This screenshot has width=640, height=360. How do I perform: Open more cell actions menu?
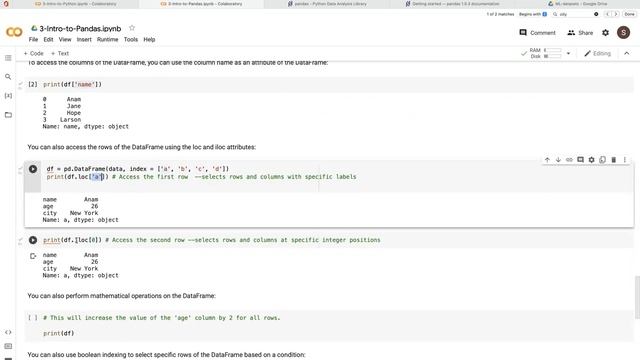624,160
